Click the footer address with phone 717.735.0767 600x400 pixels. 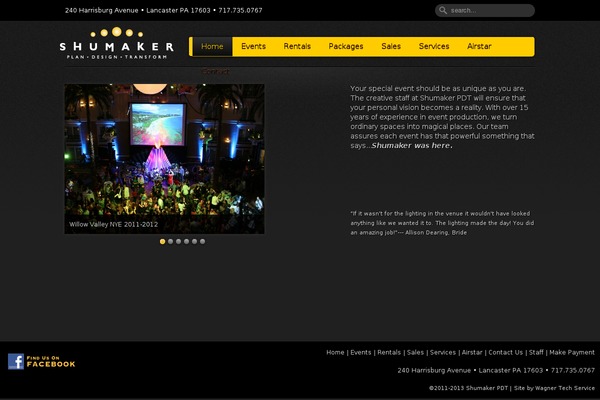[x=496, y=371]
